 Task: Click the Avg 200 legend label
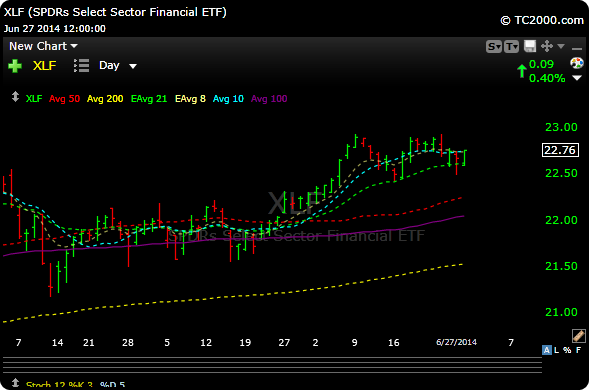[105, 99]
